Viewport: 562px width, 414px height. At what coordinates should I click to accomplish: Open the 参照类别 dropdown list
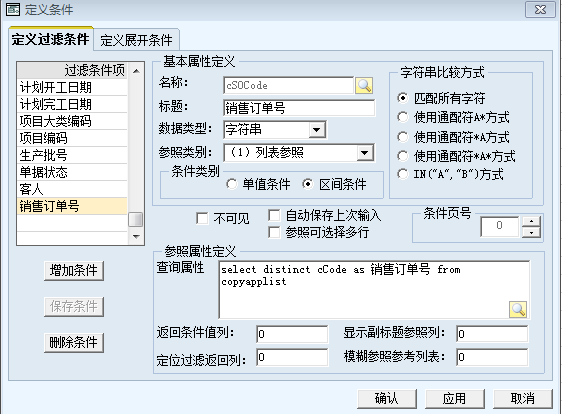[x=365, y=153]
